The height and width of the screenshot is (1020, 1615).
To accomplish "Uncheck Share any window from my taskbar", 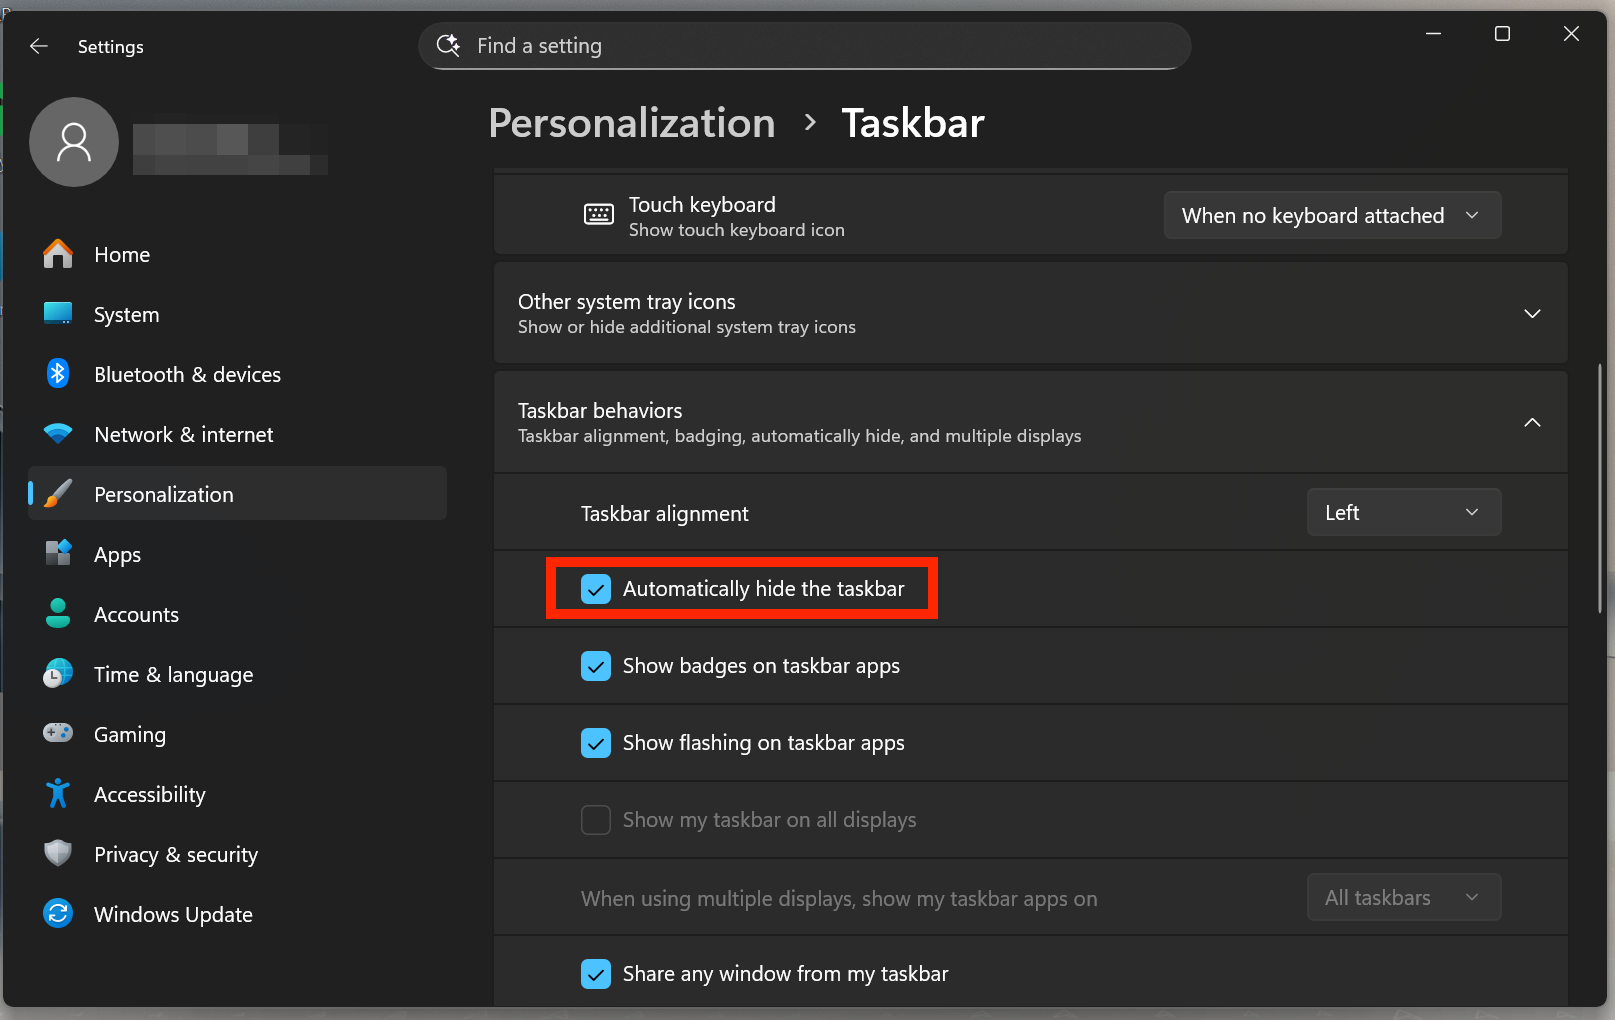I will click(596, 974).
